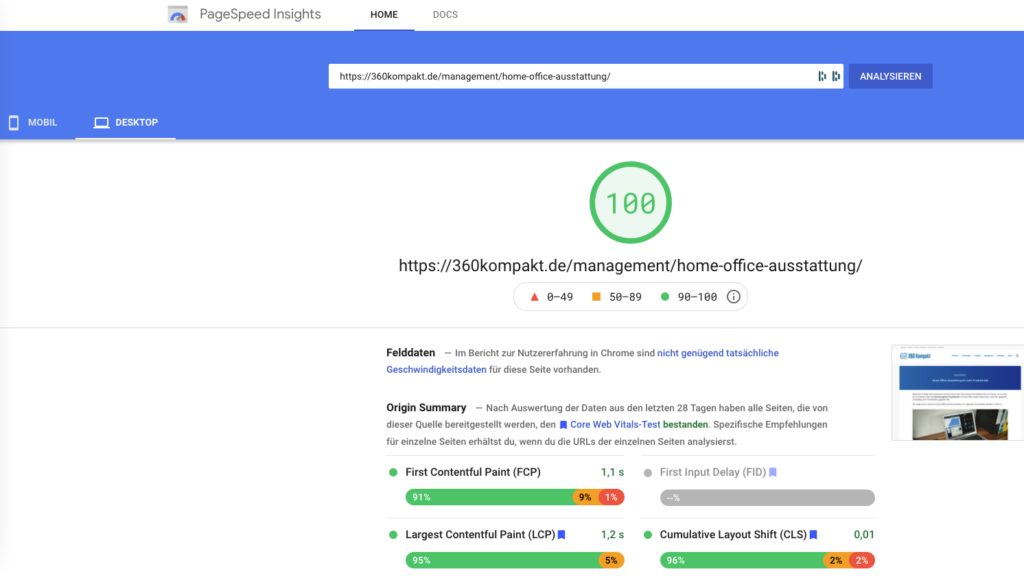
Task: Click the LCP value 1,2 s
Action: [x=612, y=535]
